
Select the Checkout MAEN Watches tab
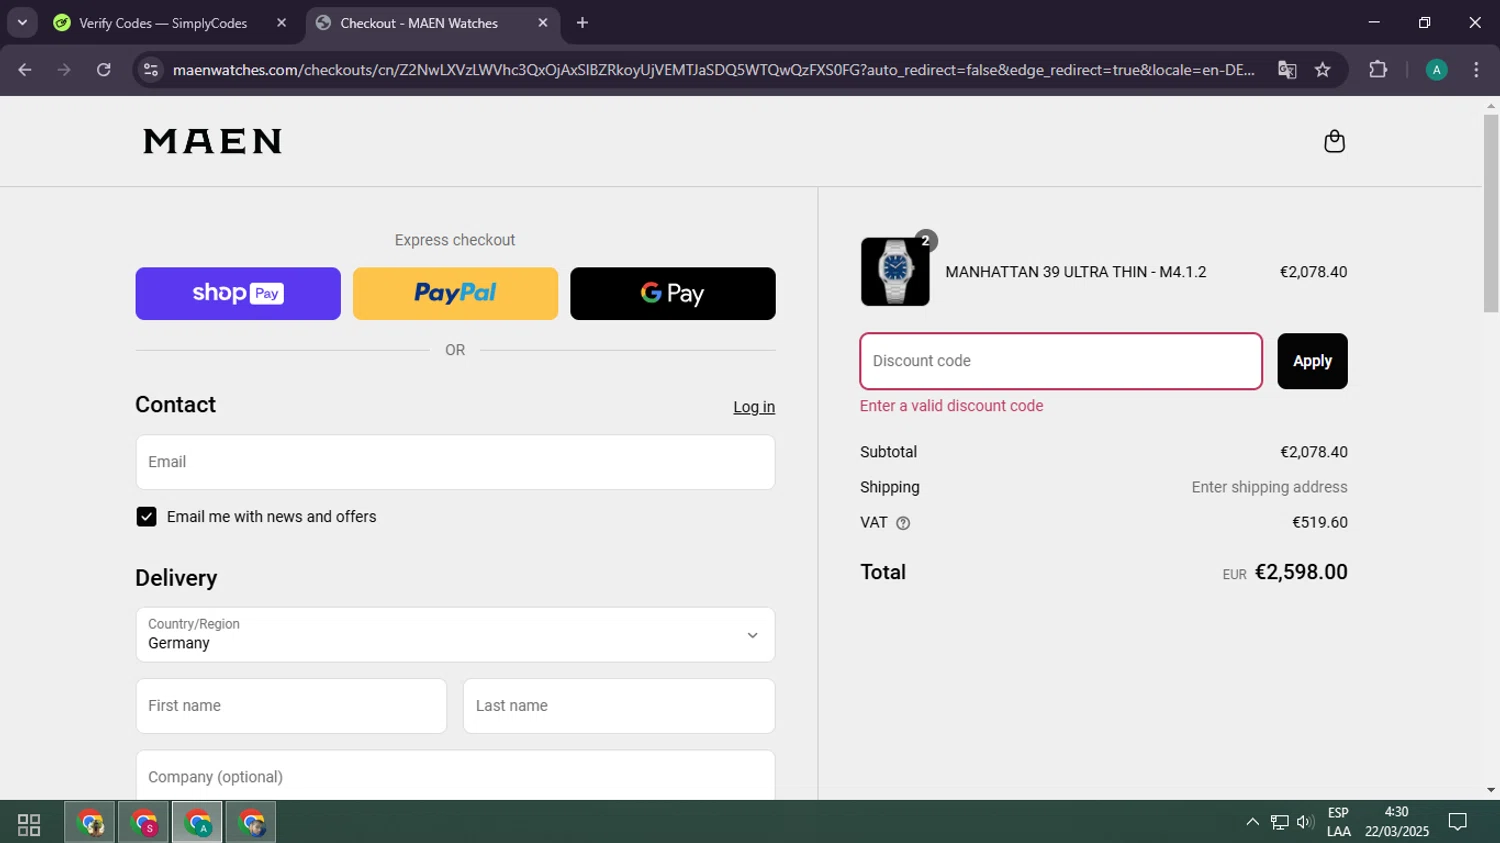pos(420,23)
